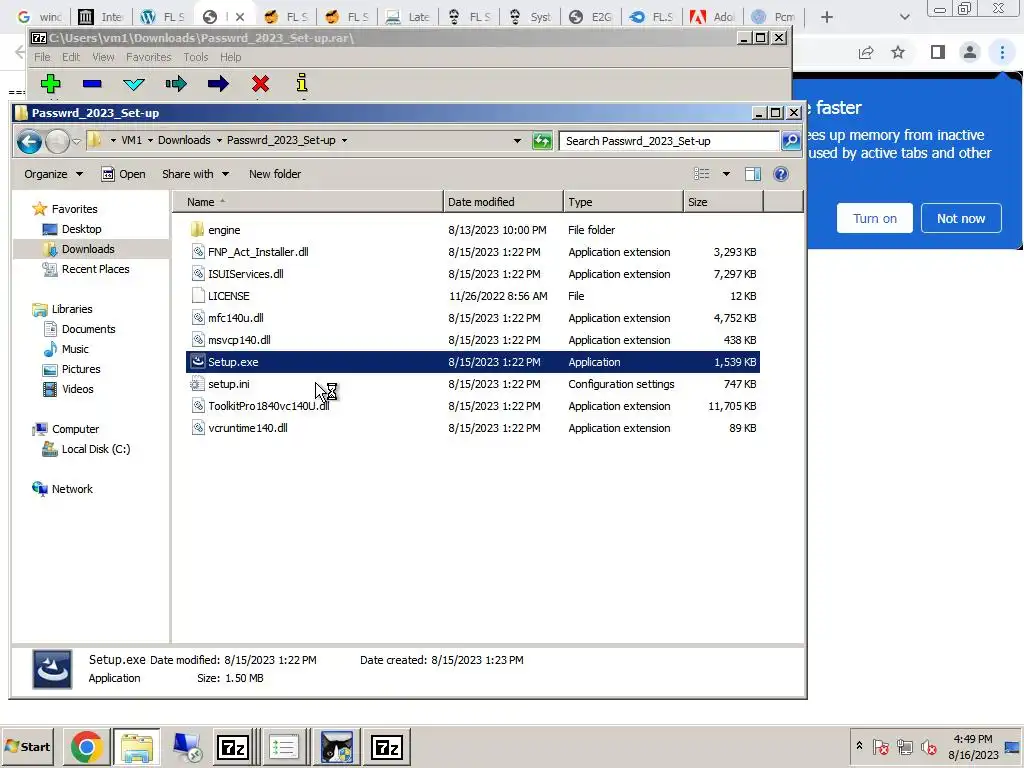Expand the Downloads breadcrumb dropdown

coord(219,140)
